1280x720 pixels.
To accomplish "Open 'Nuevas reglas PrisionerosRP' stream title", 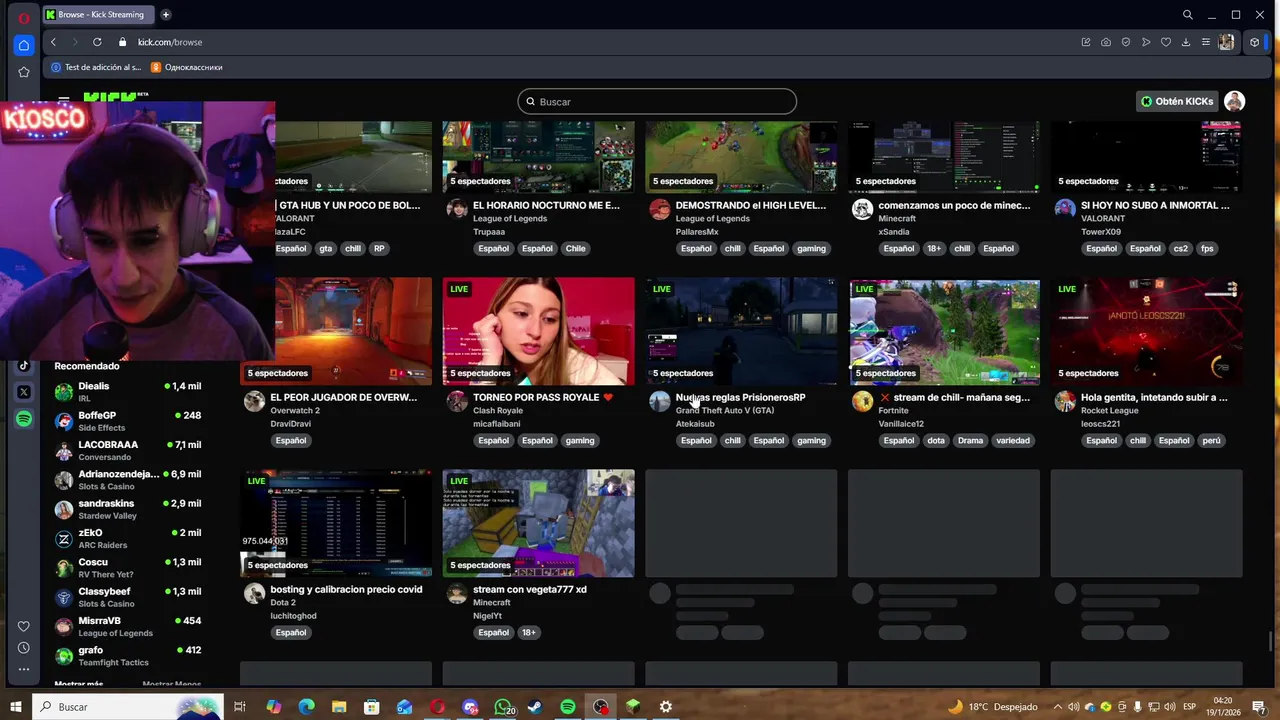I will pos(740,397).
